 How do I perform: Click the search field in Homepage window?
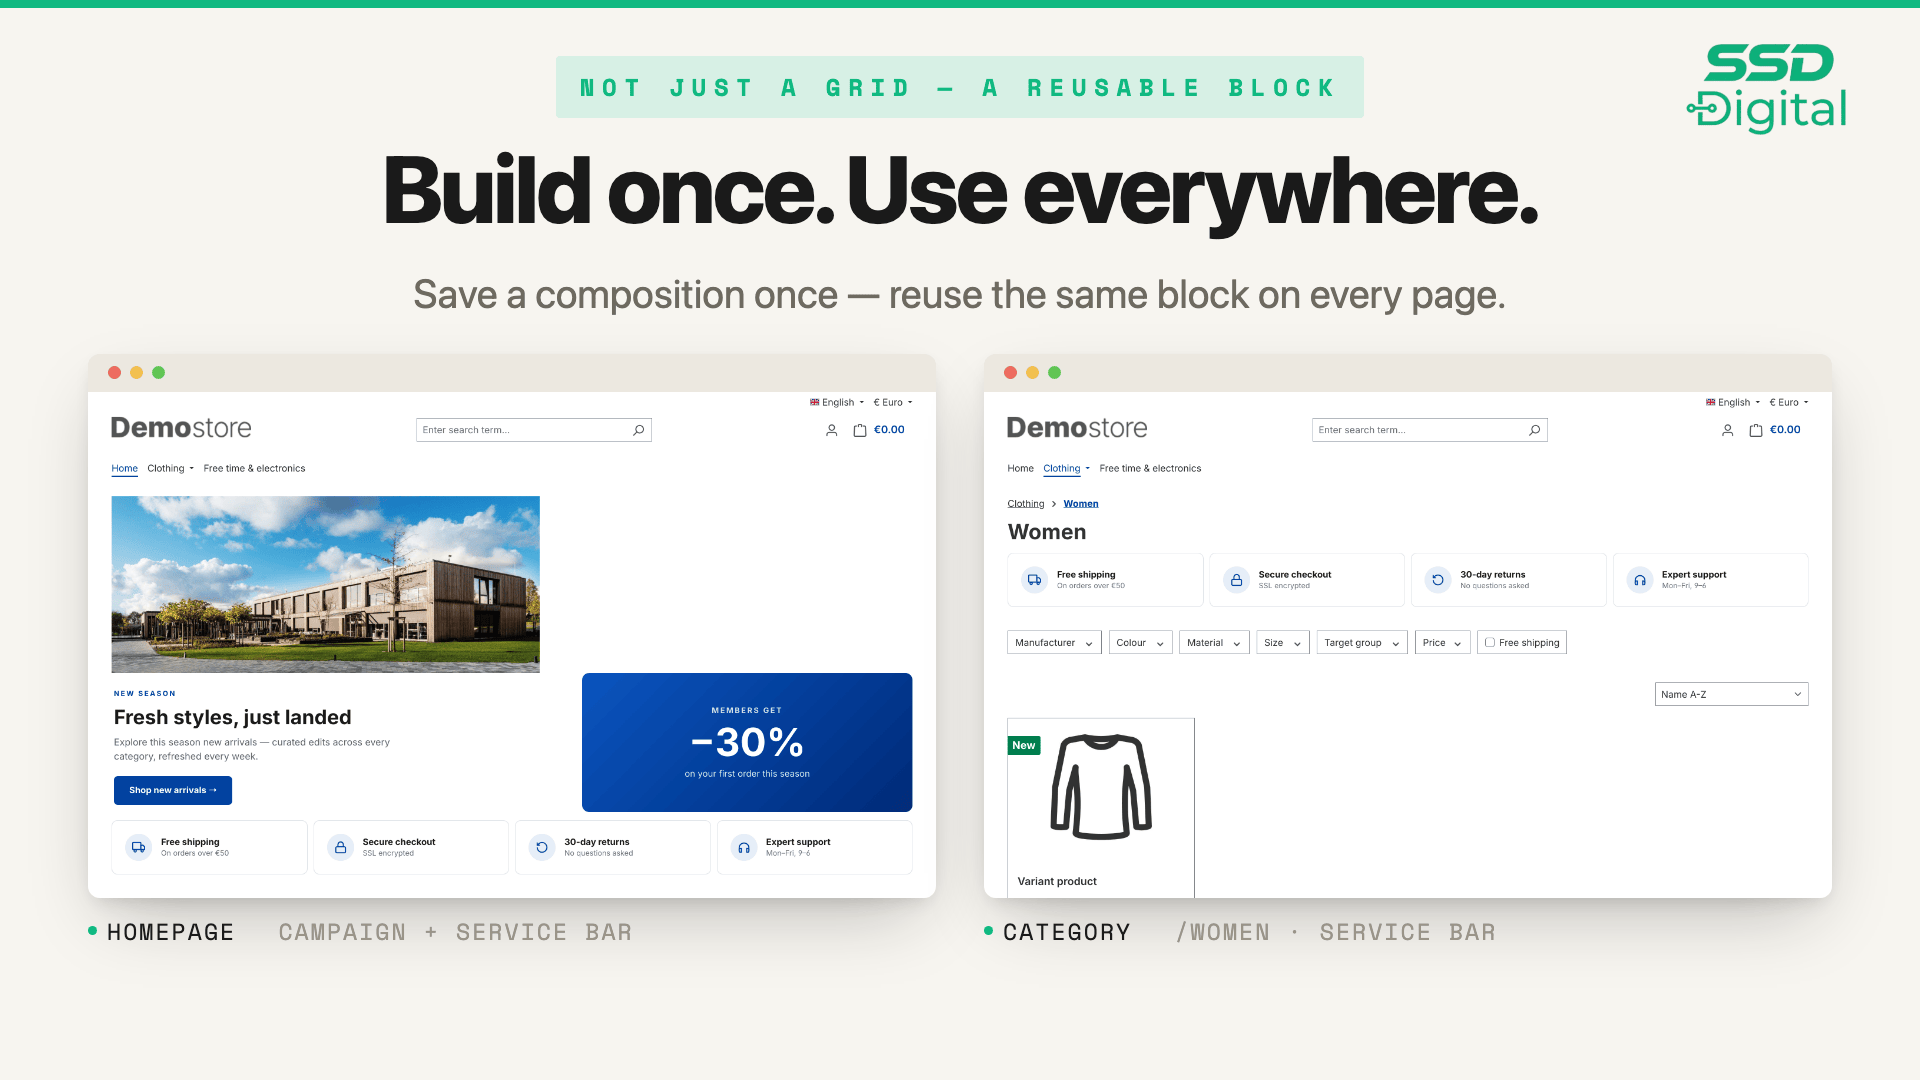[x=534, y=430]
